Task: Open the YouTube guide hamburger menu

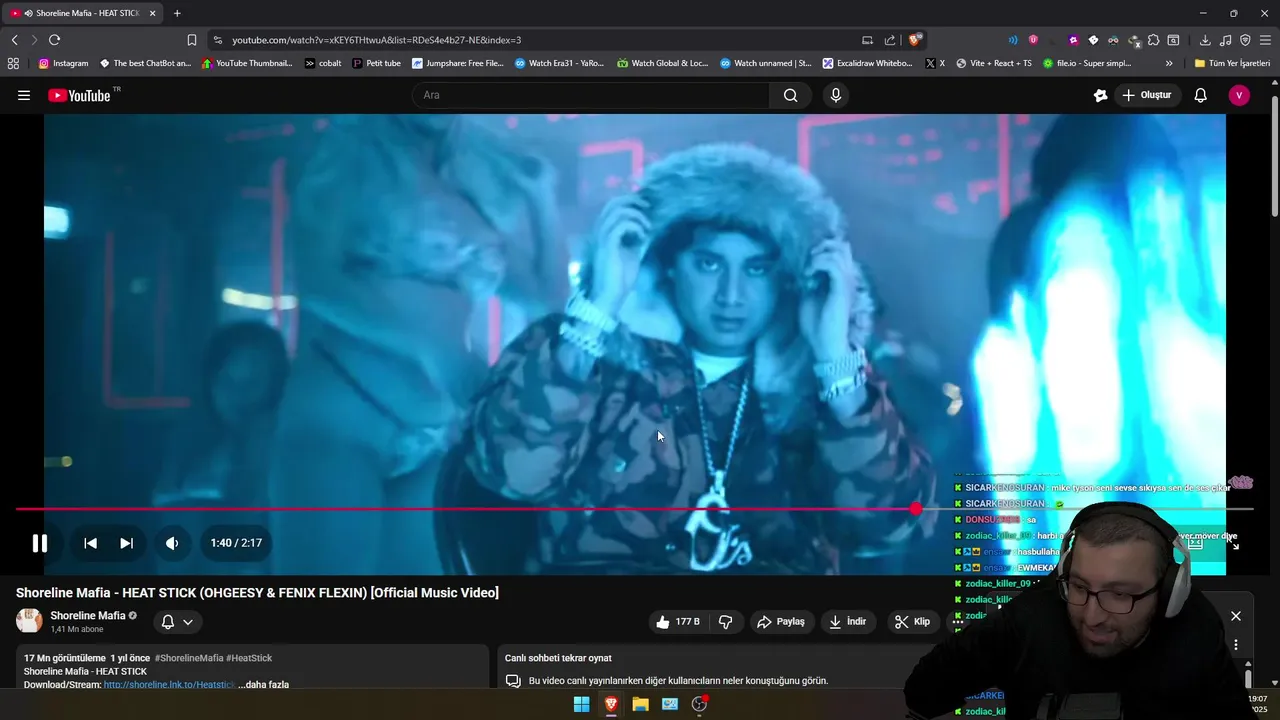Action: [24, 95]
